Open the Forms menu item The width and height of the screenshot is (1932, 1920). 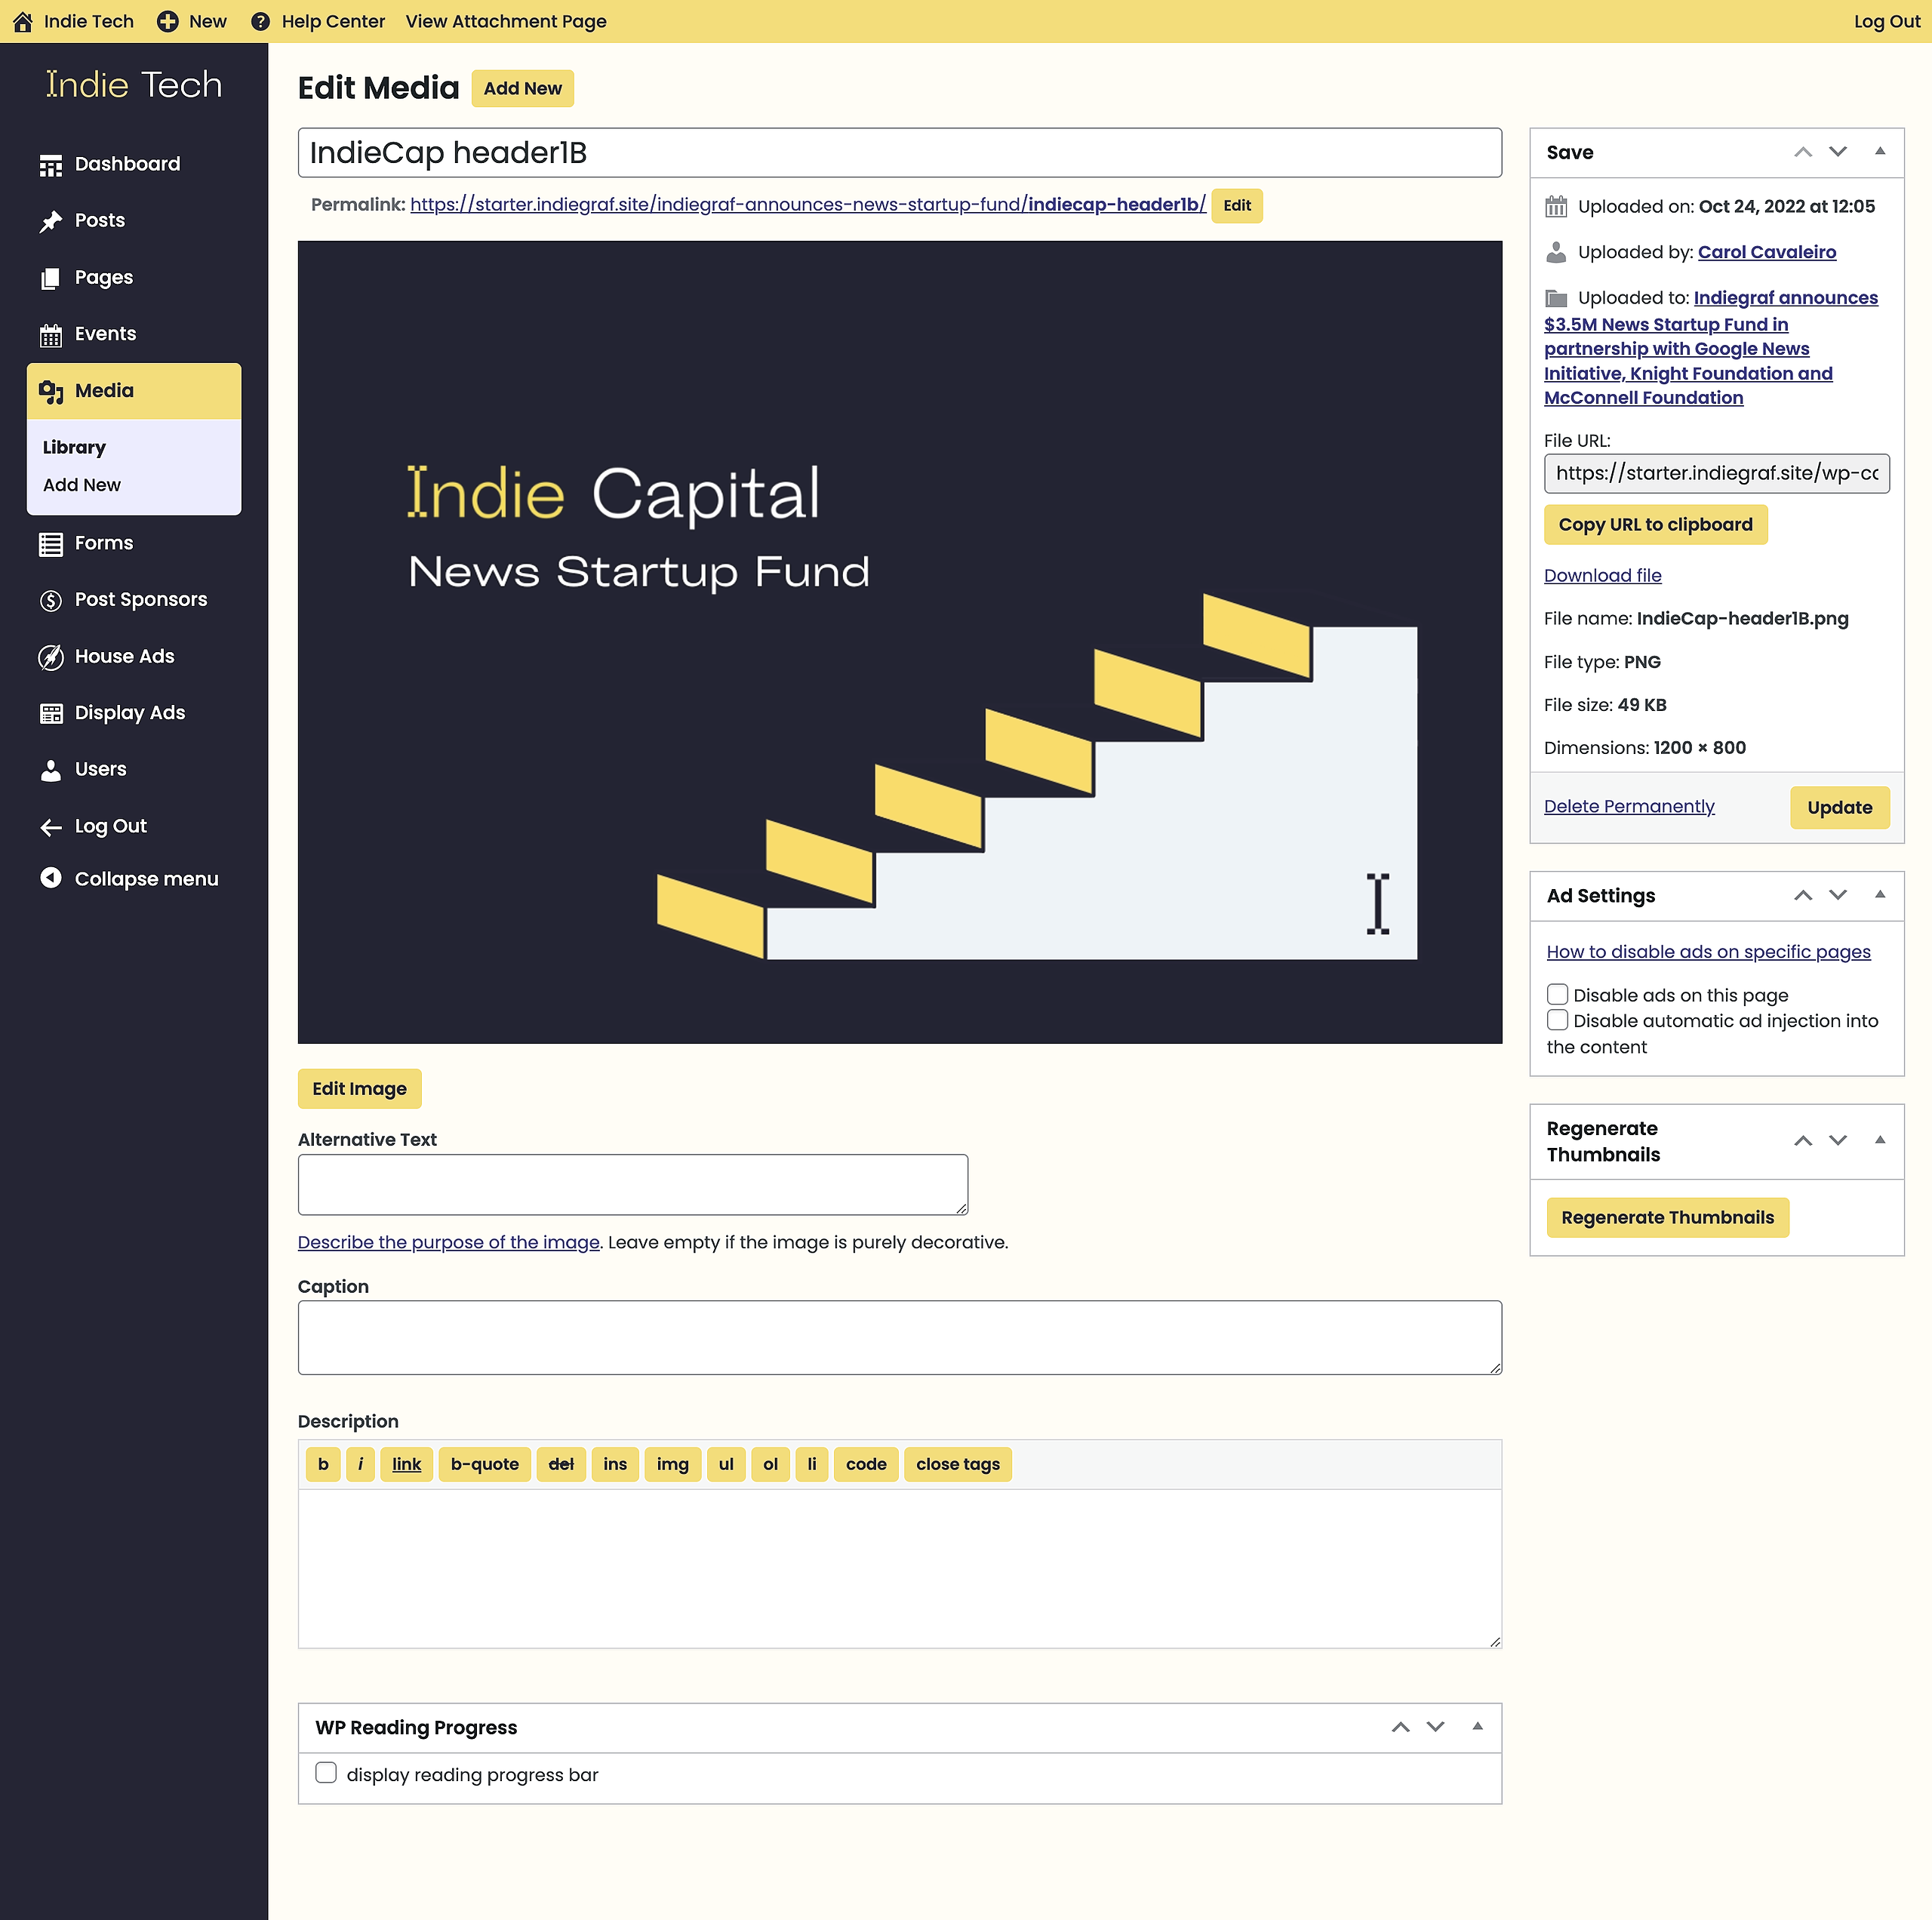pos(104,543)
